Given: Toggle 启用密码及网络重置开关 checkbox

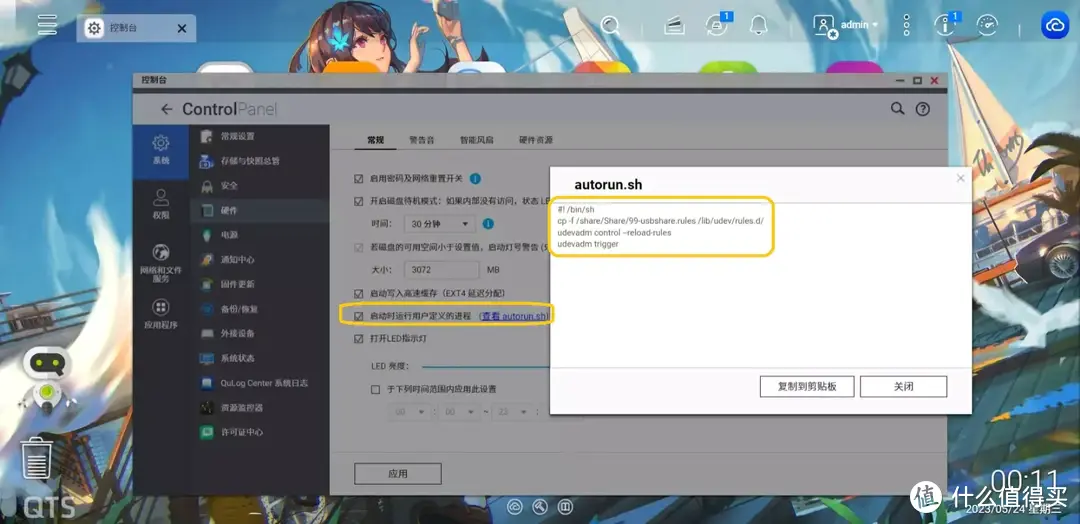Looking at the screenshot, I should coord(358,178).
